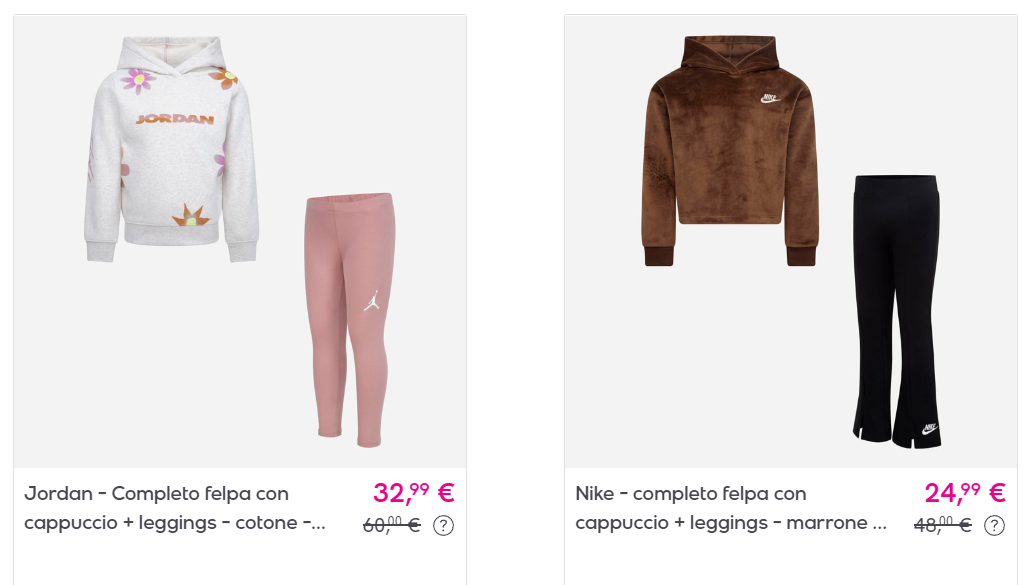This screenshot has height=585, width=1027.
Task: Open price info icon beside 48,00 €
Action: tap(994, 525)
